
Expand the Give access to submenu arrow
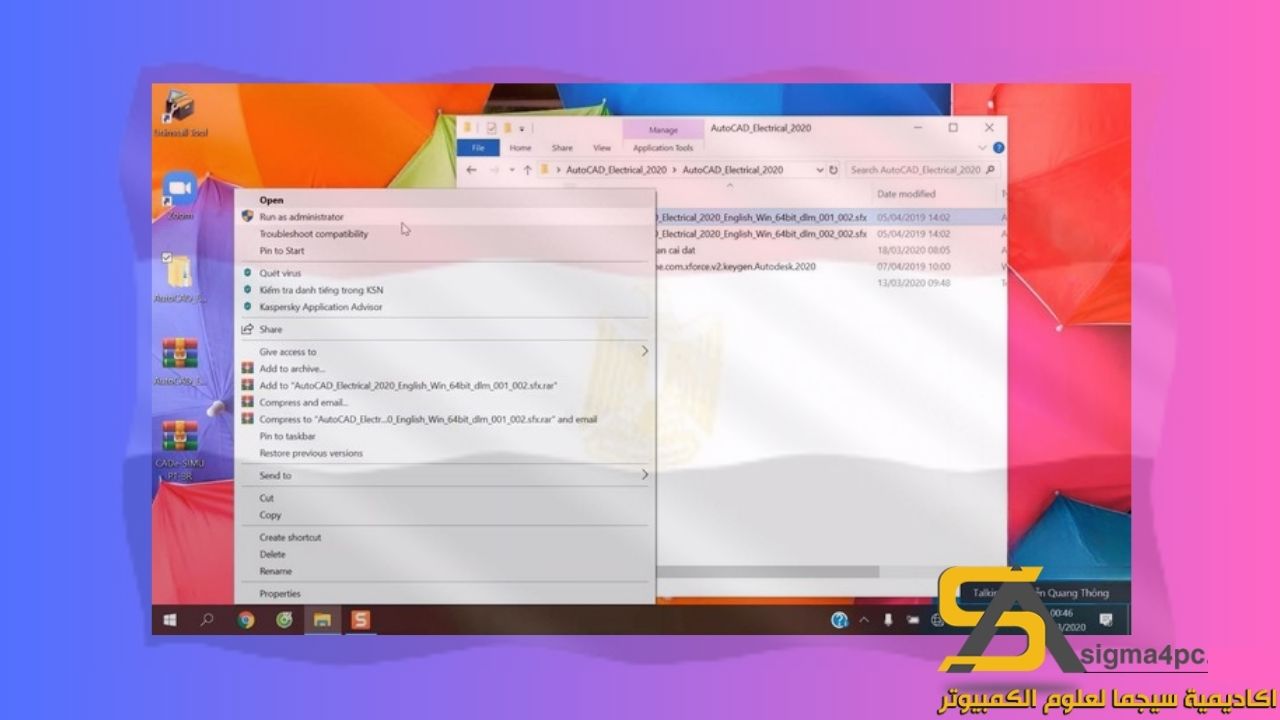(645, 351)
